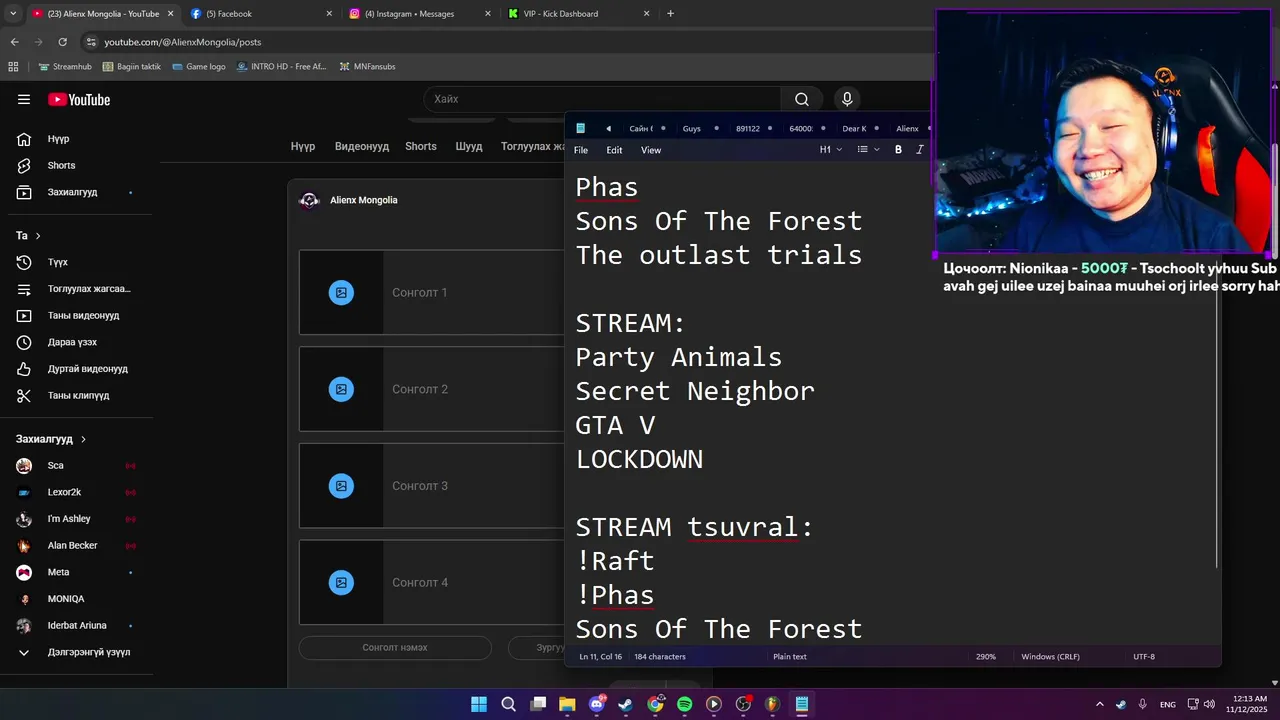Switch to the Facebook browser tab
1280x720 pixels.
262,14
